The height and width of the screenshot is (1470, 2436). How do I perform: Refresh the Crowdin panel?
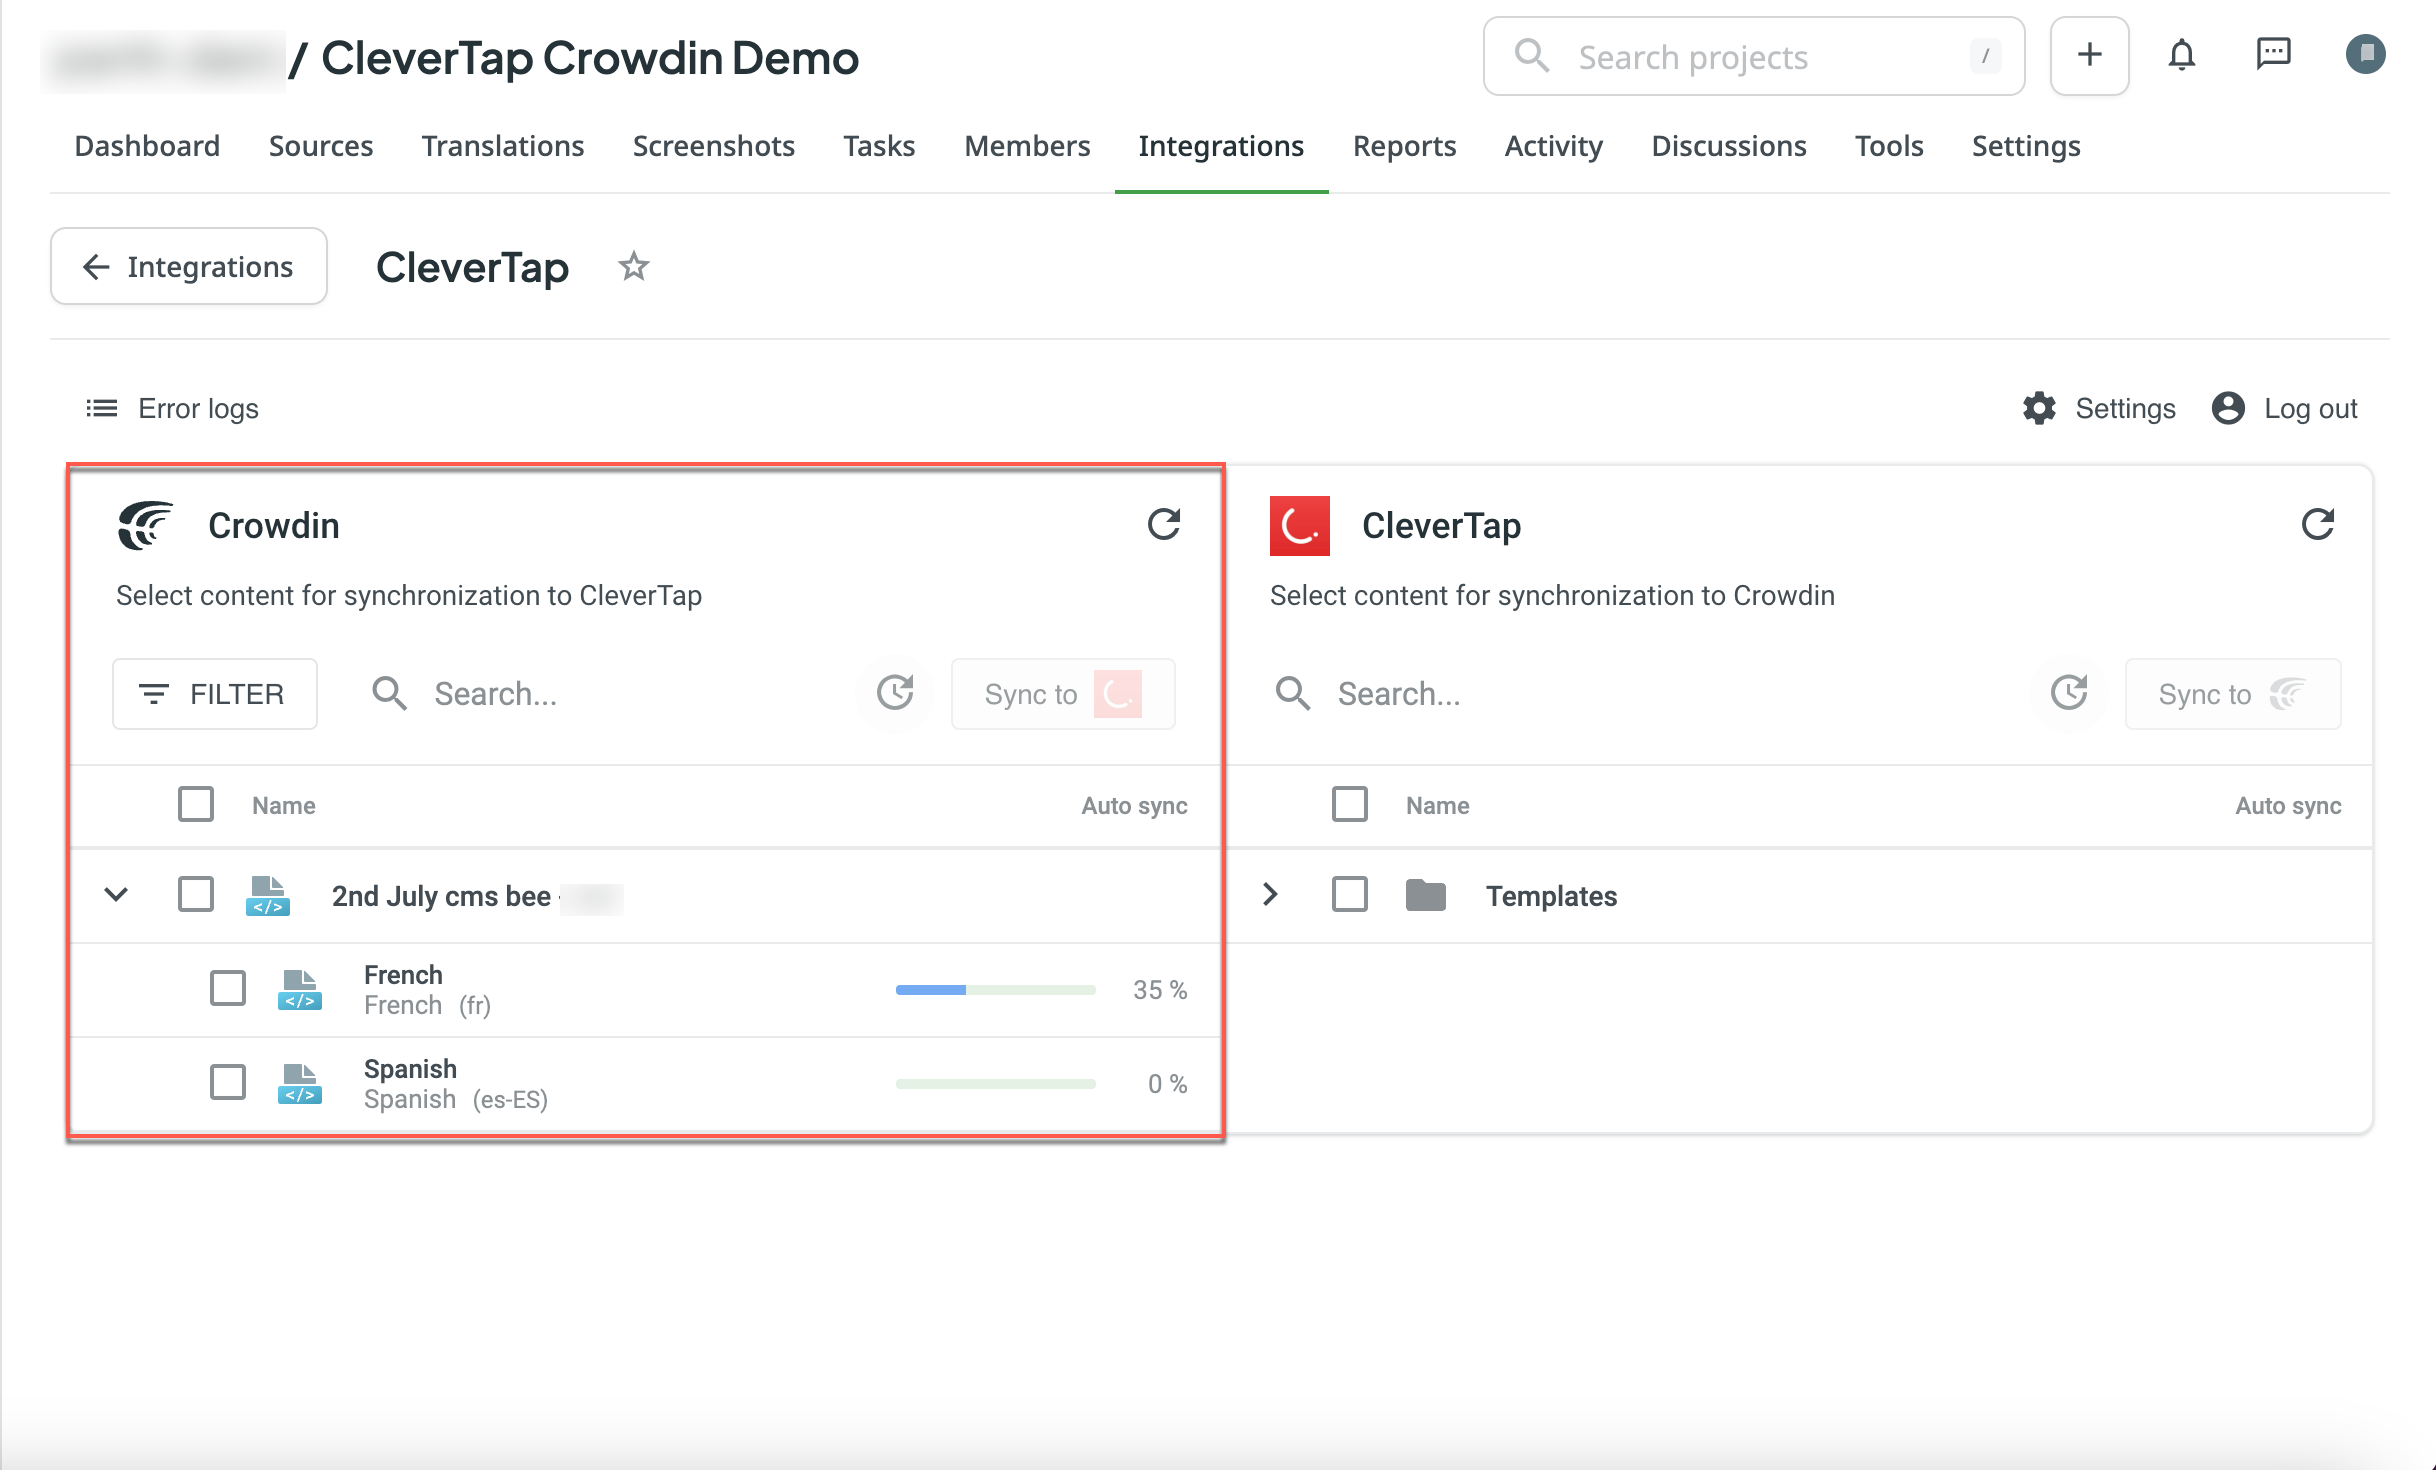coord(1164,525)
